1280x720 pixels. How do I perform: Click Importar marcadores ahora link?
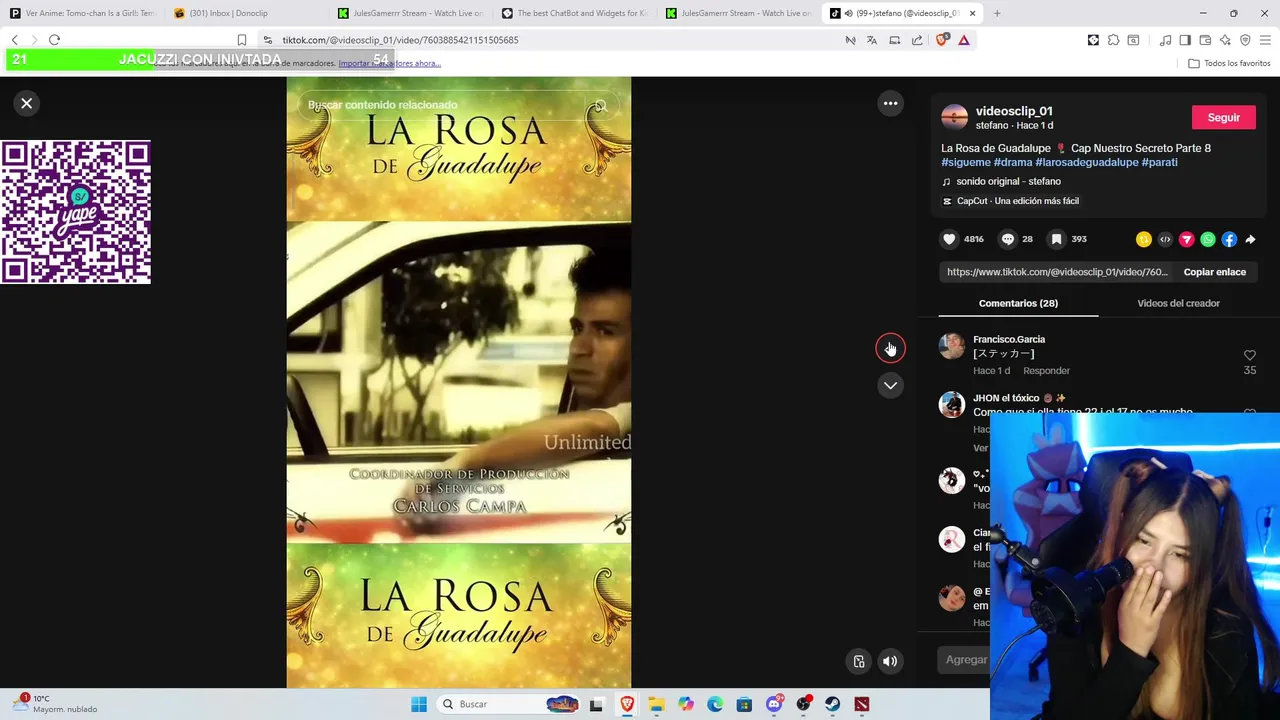point(389,63)
